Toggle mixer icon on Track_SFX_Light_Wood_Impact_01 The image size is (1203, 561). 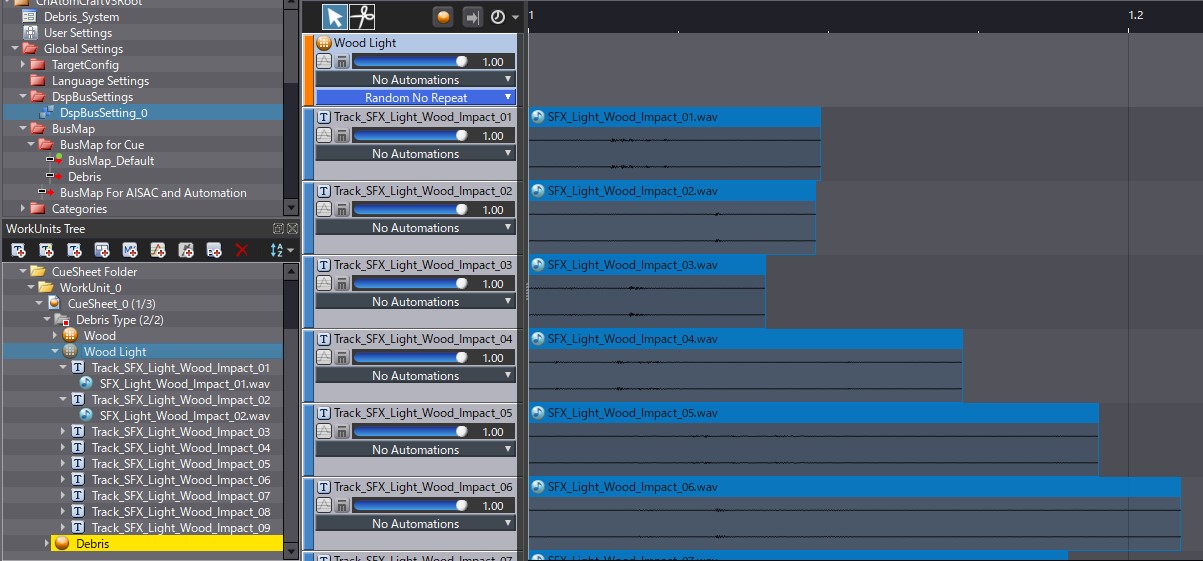pos(341,136)
